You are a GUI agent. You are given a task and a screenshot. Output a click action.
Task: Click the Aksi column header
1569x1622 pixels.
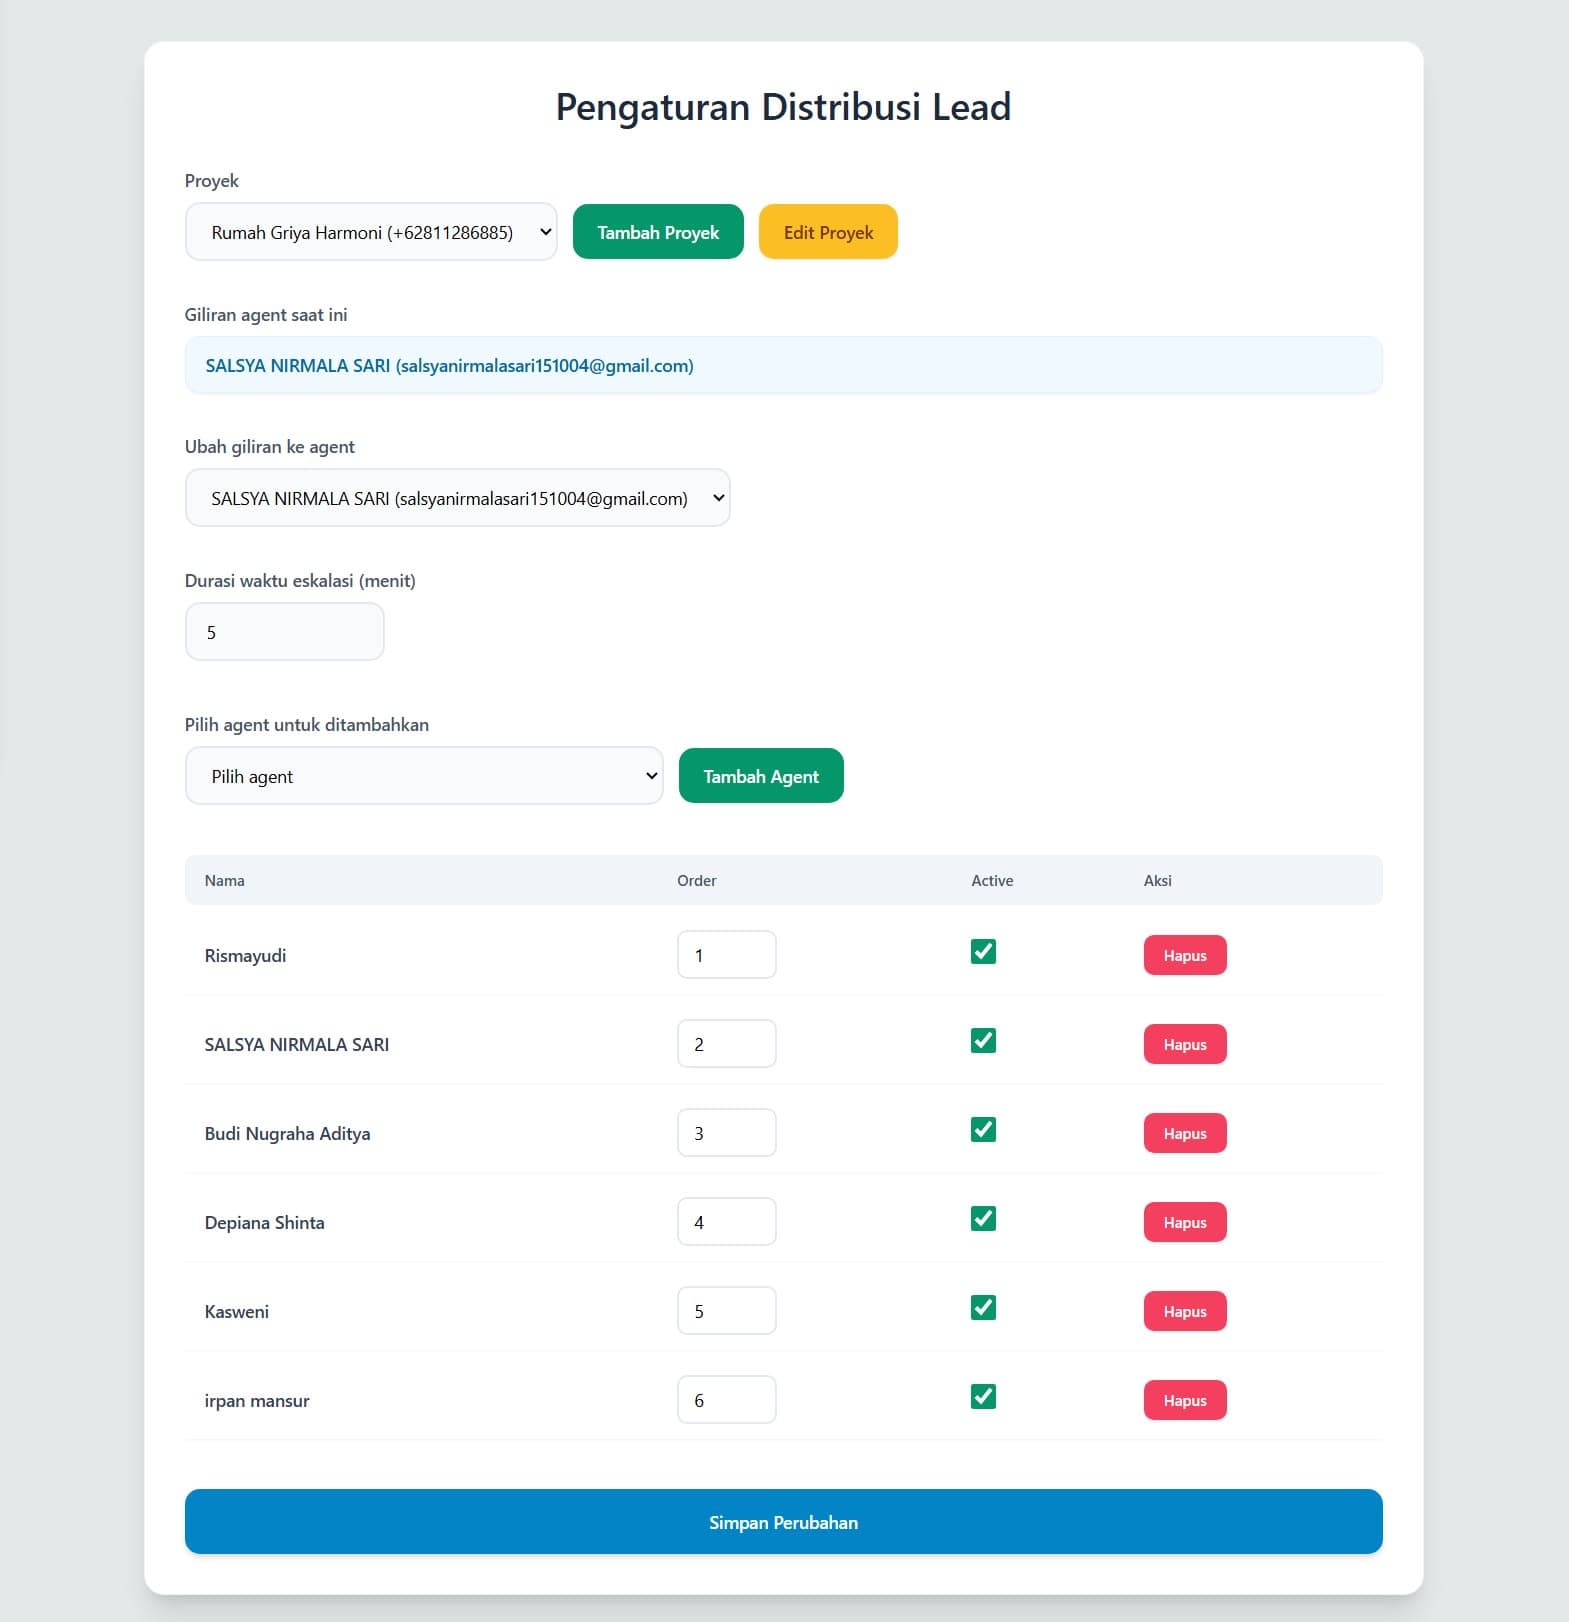pos(1158,881)
